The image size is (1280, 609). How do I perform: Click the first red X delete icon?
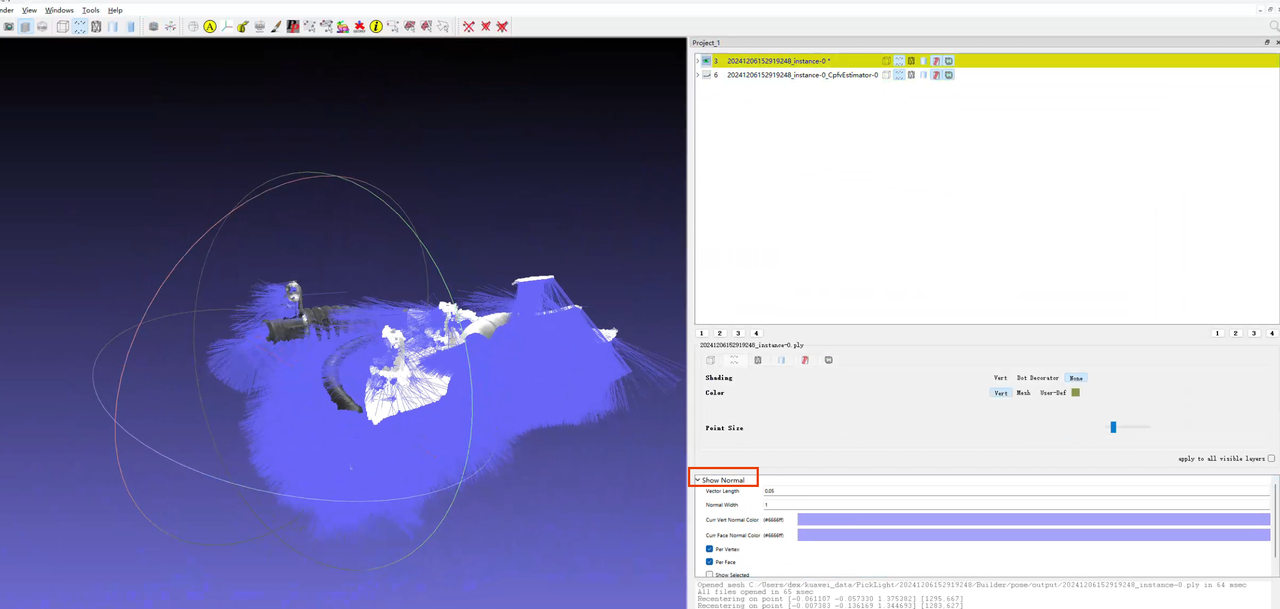468,26
